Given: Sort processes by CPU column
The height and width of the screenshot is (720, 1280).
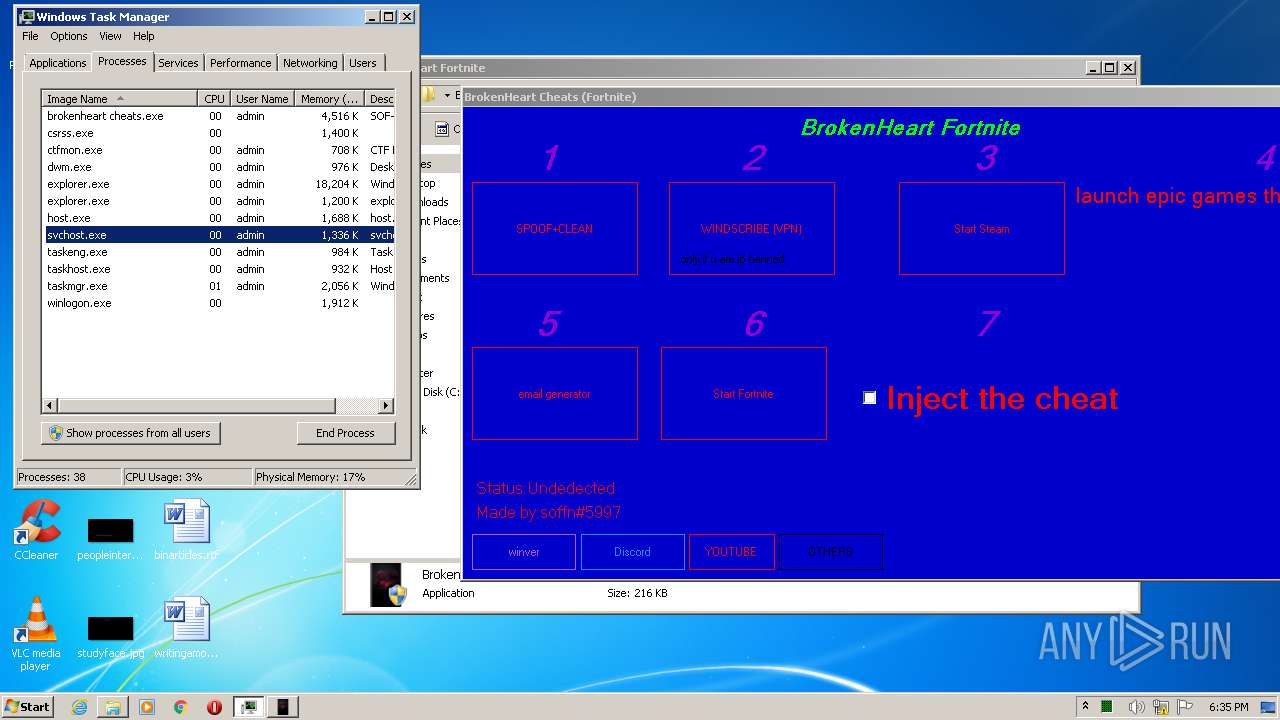Looking at the screenshot, I should [x=214, y=99].
